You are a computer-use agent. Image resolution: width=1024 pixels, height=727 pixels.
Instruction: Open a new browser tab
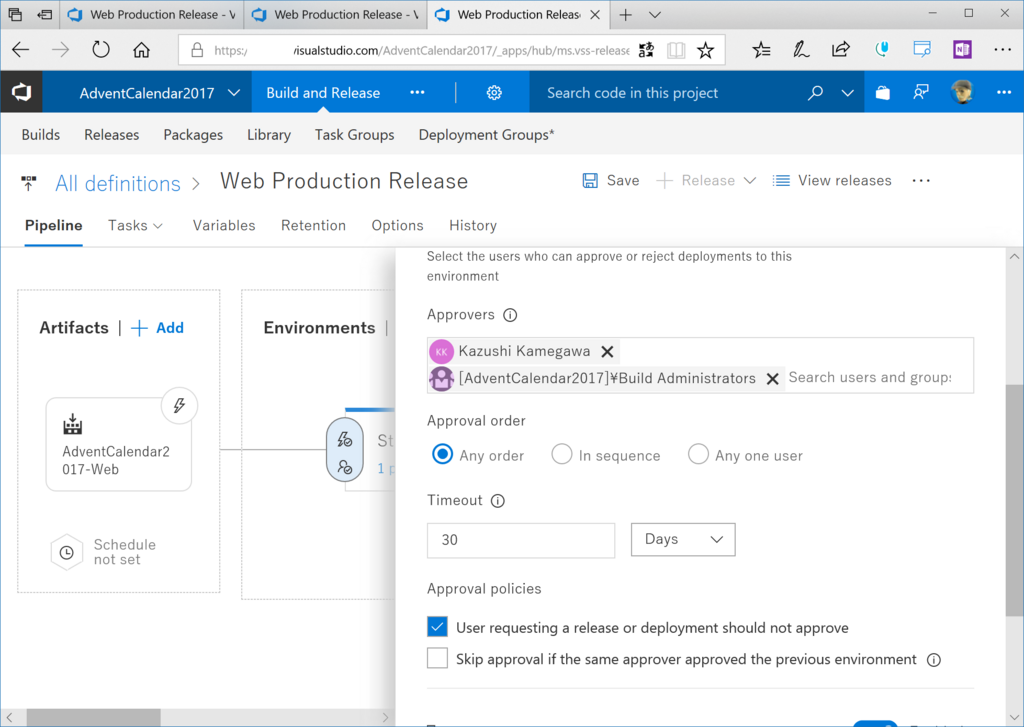[x=626, y=14]
